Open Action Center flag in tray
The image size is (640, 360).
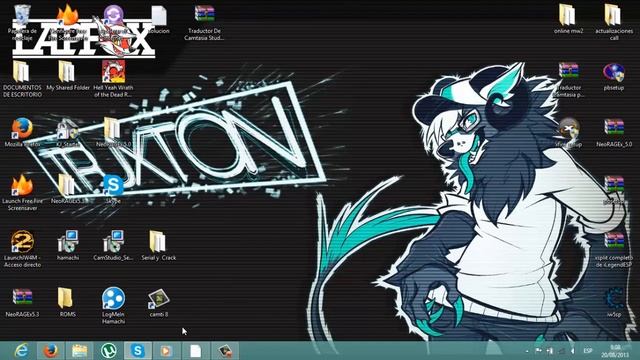coord(538,351)
